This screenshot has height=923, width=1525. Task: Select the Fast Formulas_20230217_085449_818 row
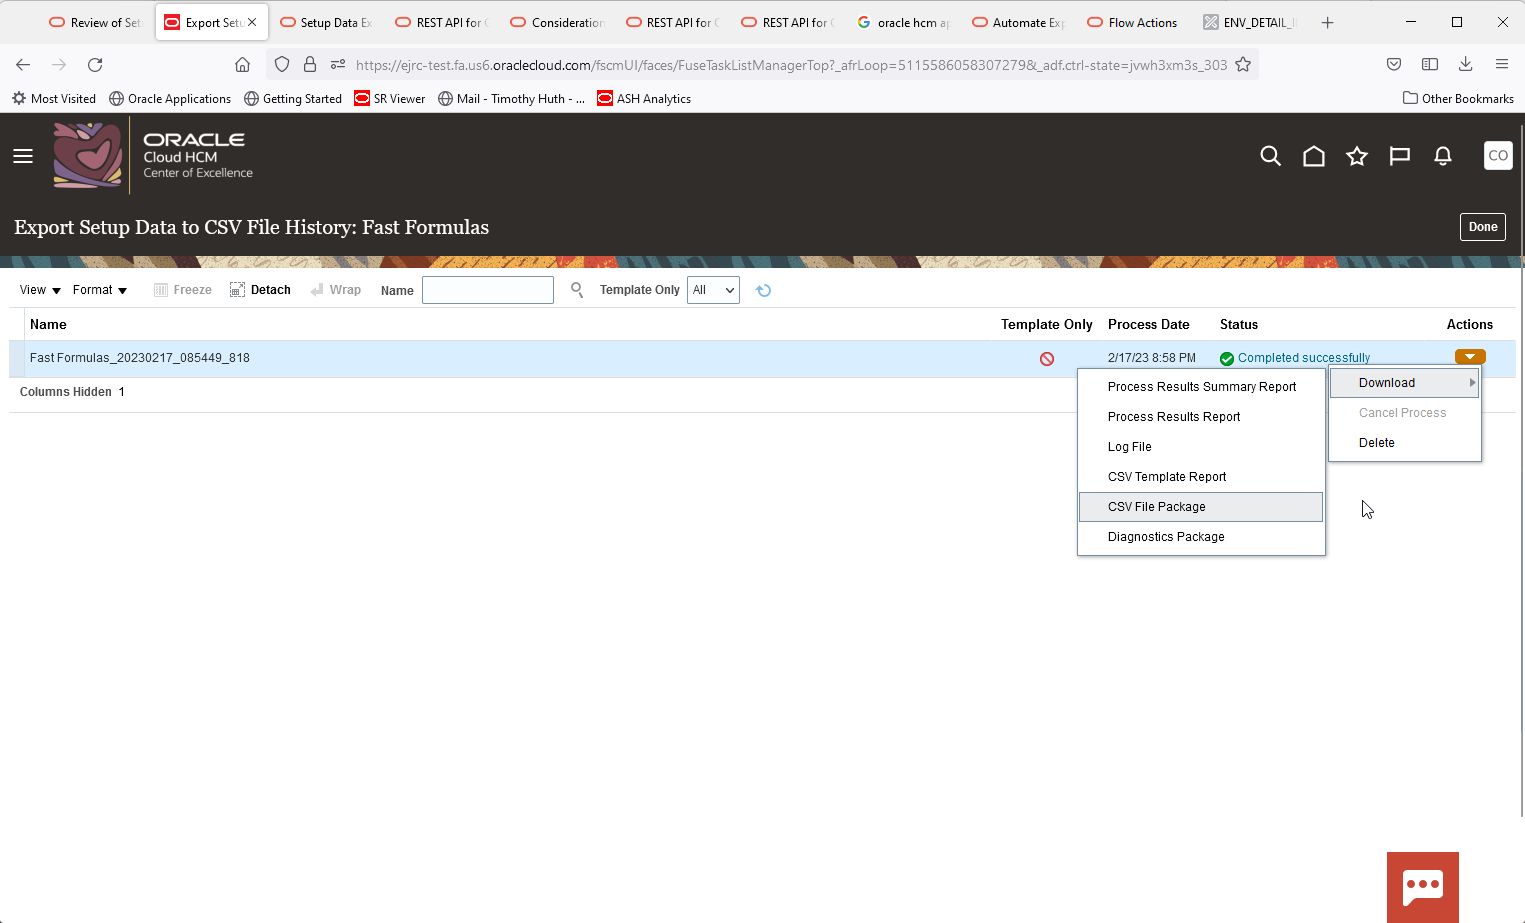(762, 358)
